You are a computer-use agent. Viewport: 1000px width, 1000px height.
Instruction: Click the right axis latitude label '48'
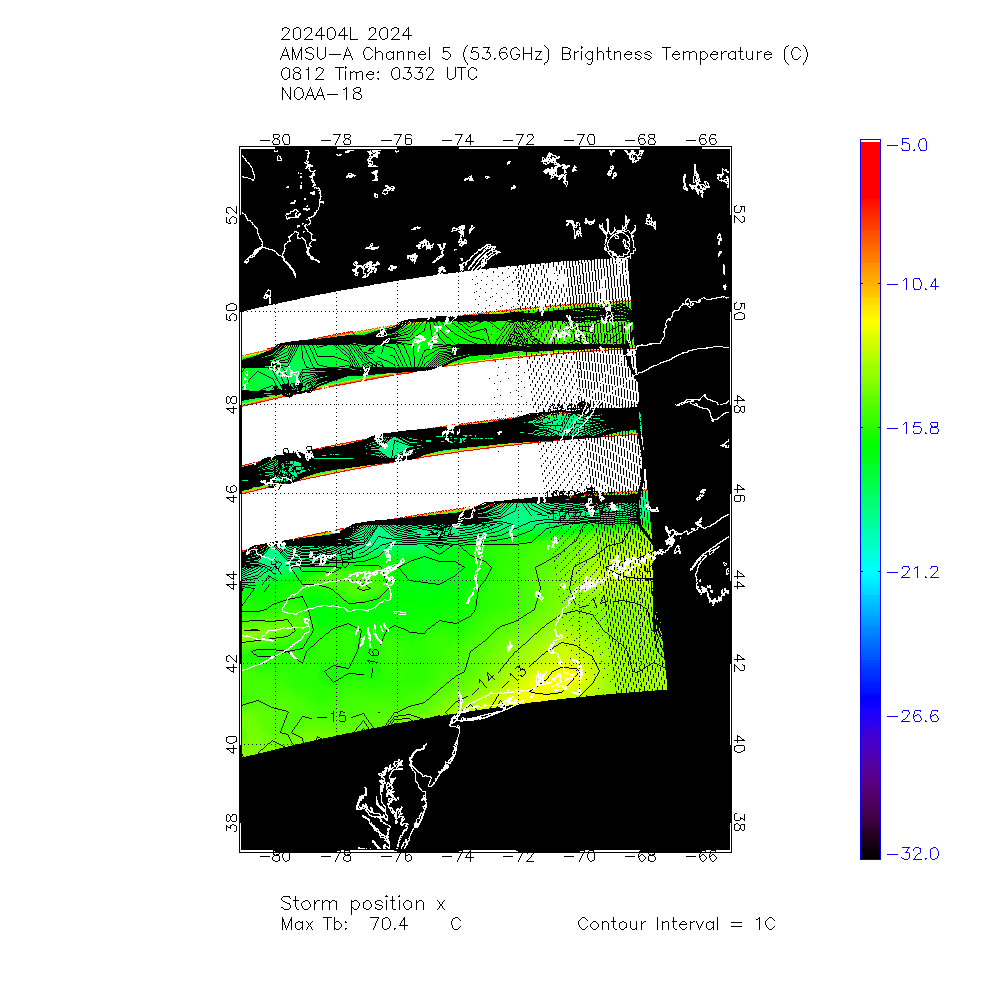[x=739, y=404]
